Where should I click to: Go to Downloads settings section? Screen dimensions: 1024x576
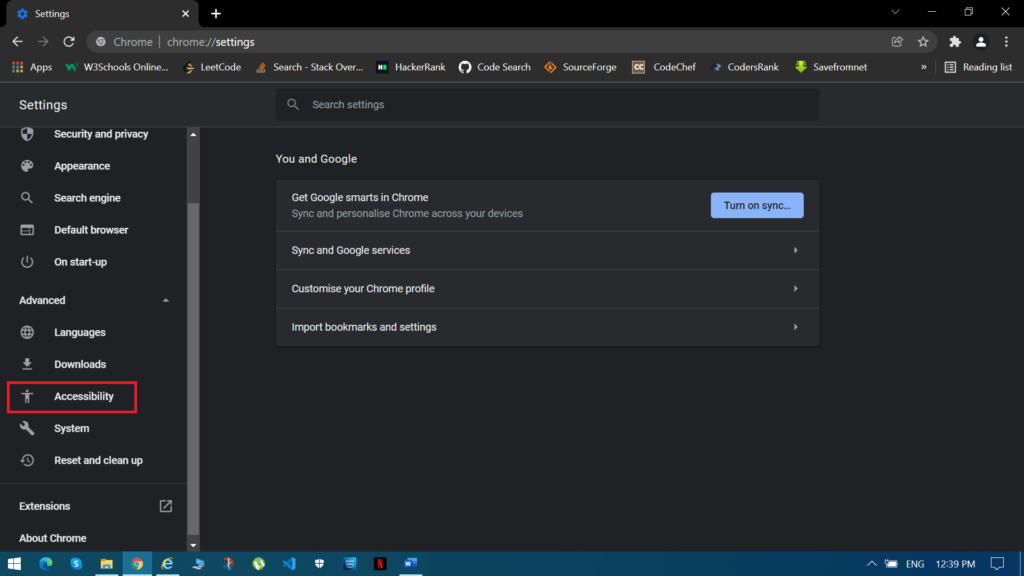[x=79, y=365]
